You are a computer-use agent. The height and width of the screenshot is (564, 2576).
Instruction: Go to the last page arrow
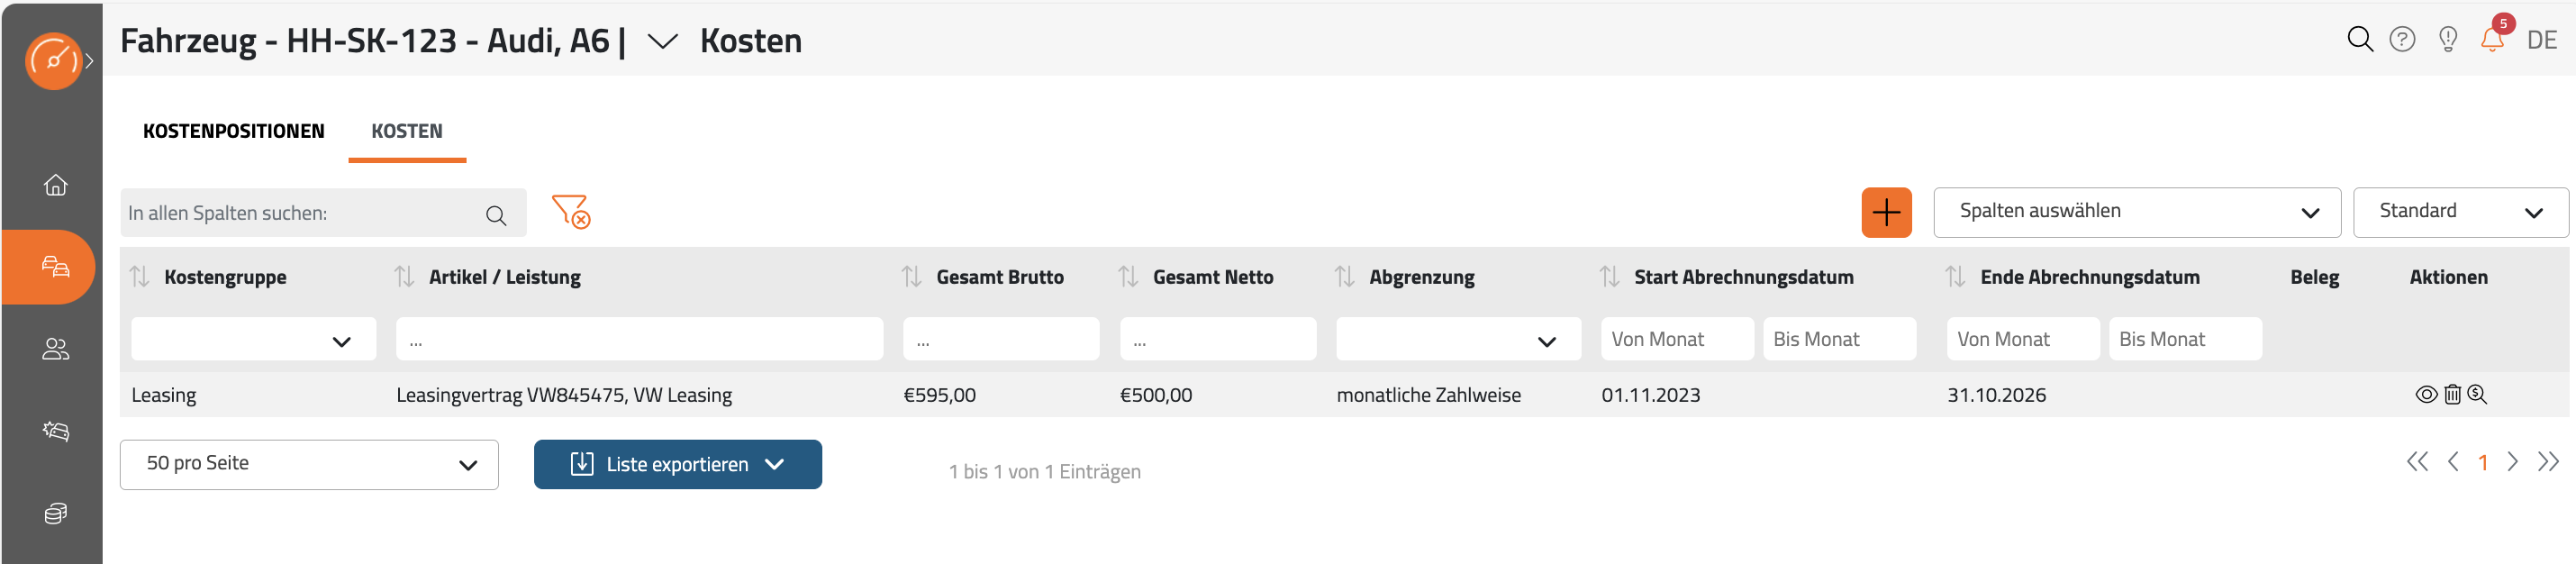click(x=2548, y=462)
